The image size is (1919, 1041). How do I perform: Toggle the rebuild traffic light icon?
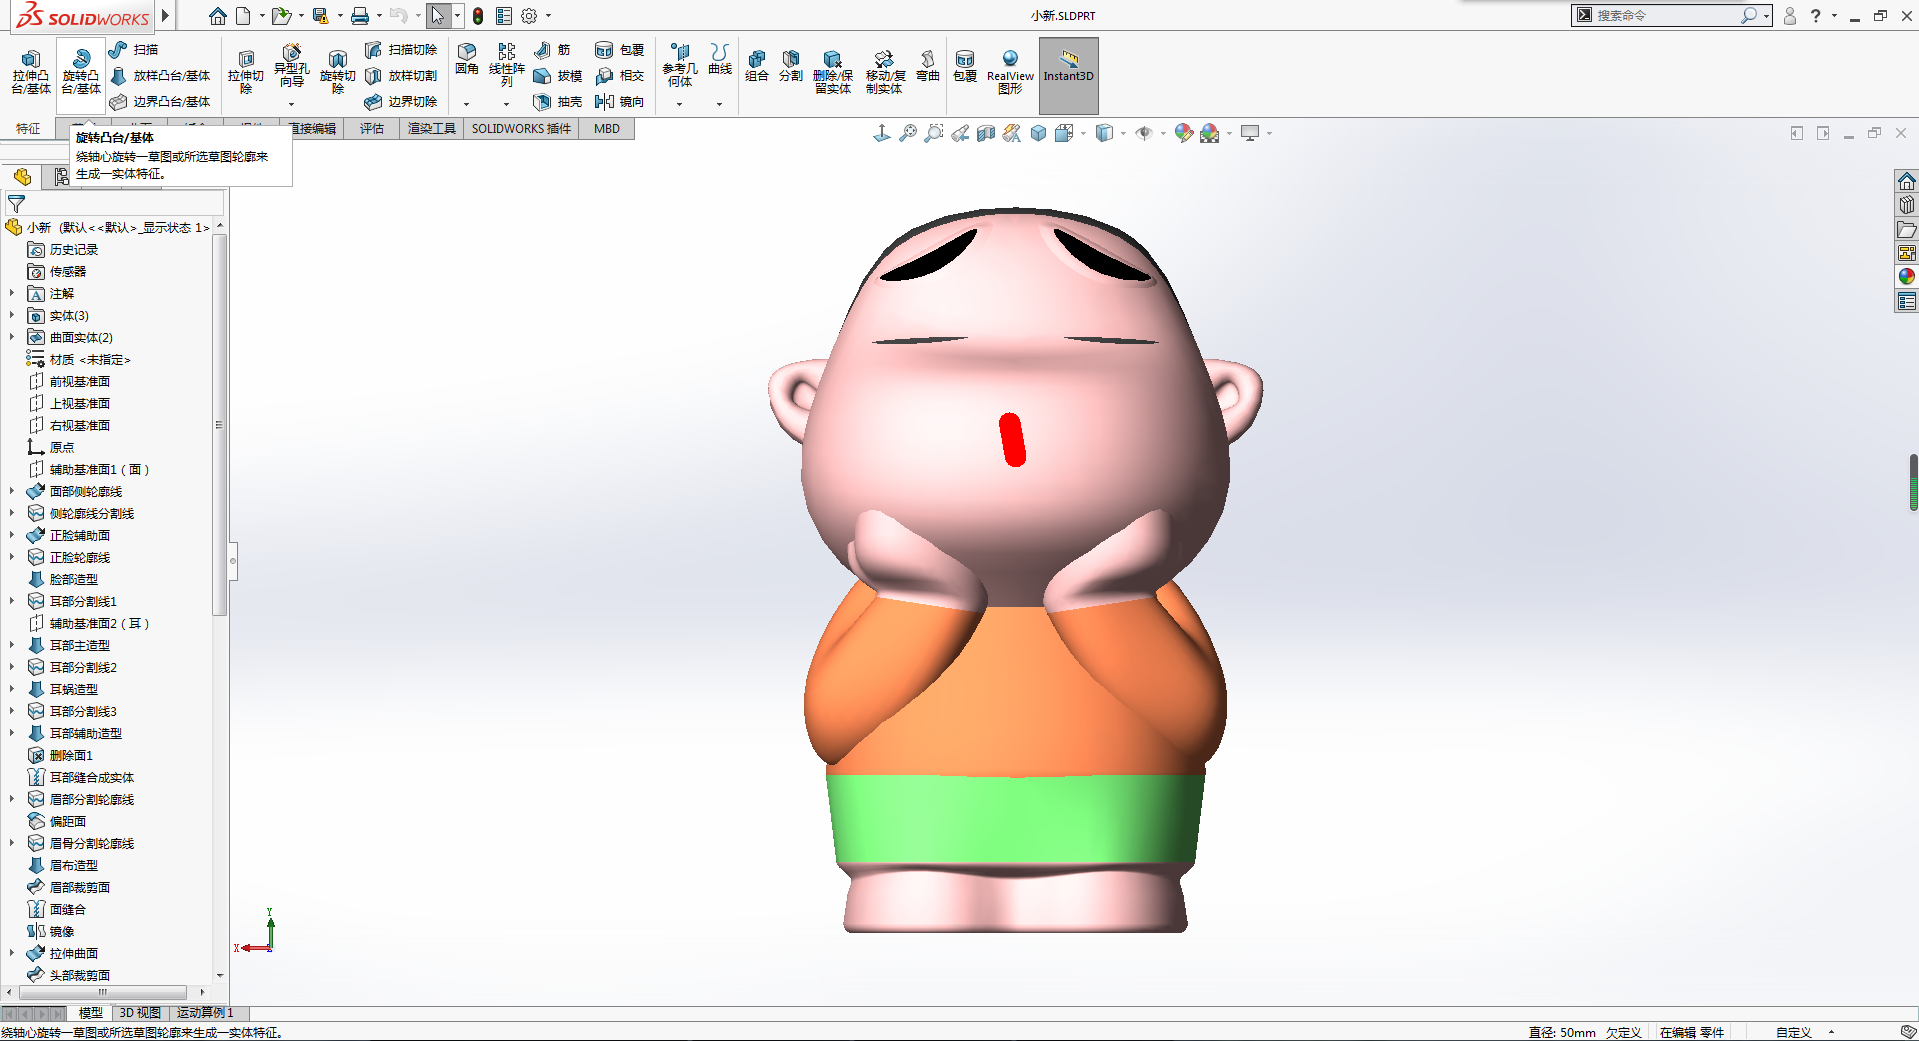point(478,16)
